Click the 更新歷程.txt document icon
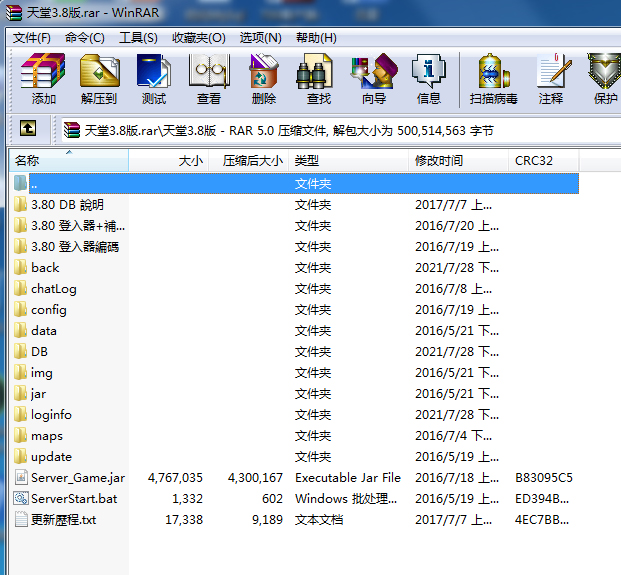The image size is (621, 575). click(21, 520)
